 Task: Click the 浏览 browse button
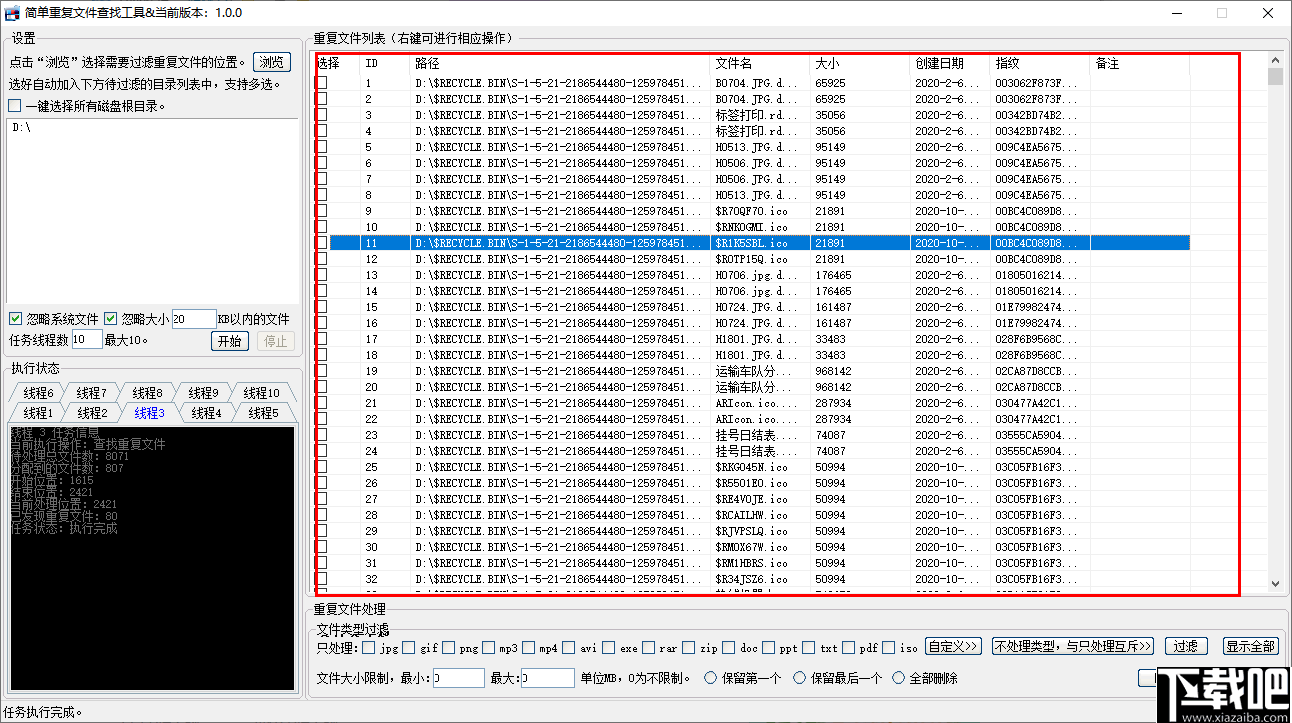coord(272,62)
